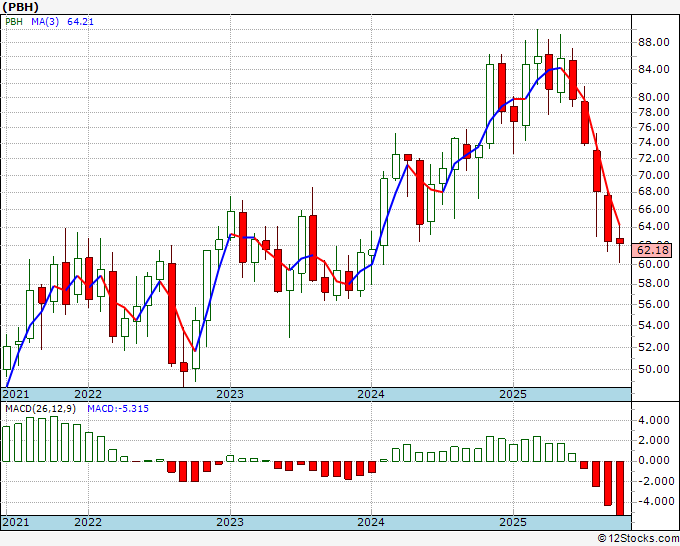This screenshot has height=546, width=680.
Task: Click the 72.00 price axis label
Action: [x=653, y=159]
